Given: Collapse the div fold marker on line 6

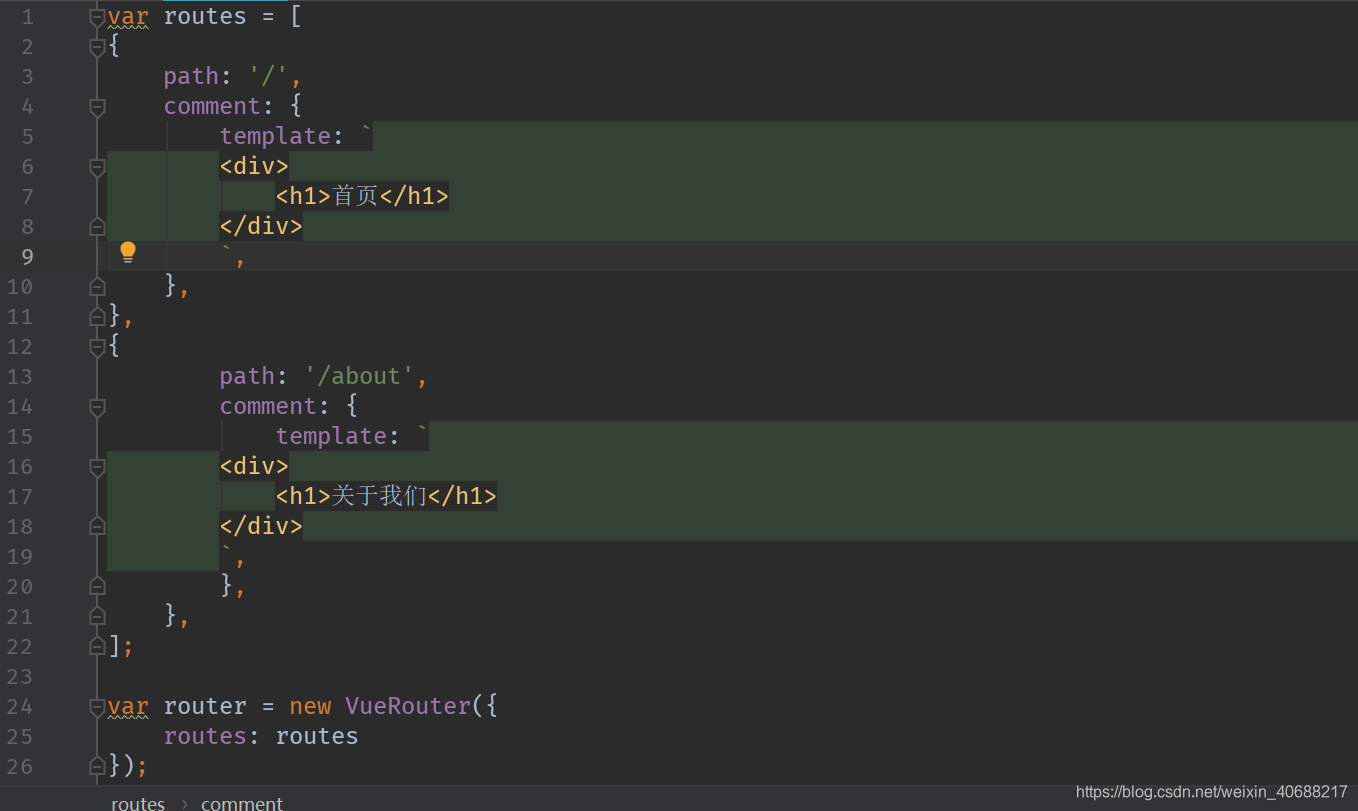Looking at the screenshot, I should (x=97, y=167).
